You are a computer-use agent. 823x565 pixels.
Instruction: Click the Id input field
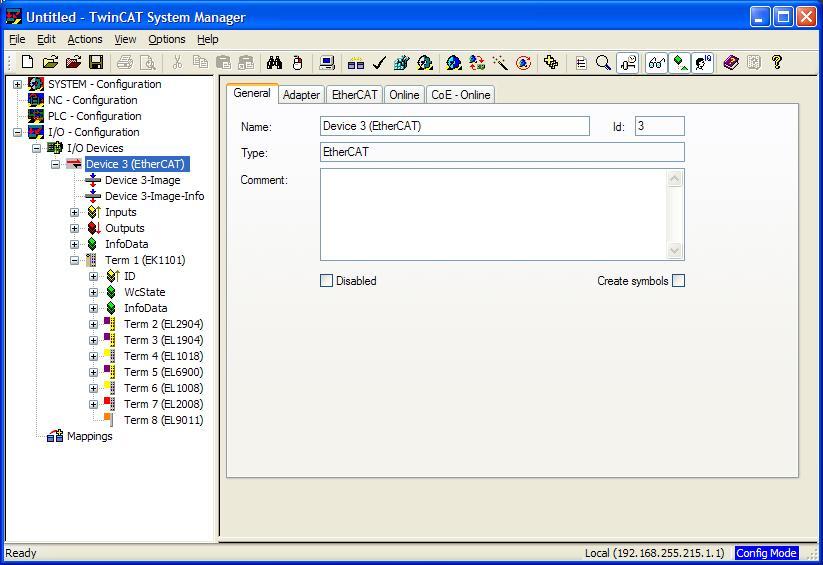click(x=660, y=126)
